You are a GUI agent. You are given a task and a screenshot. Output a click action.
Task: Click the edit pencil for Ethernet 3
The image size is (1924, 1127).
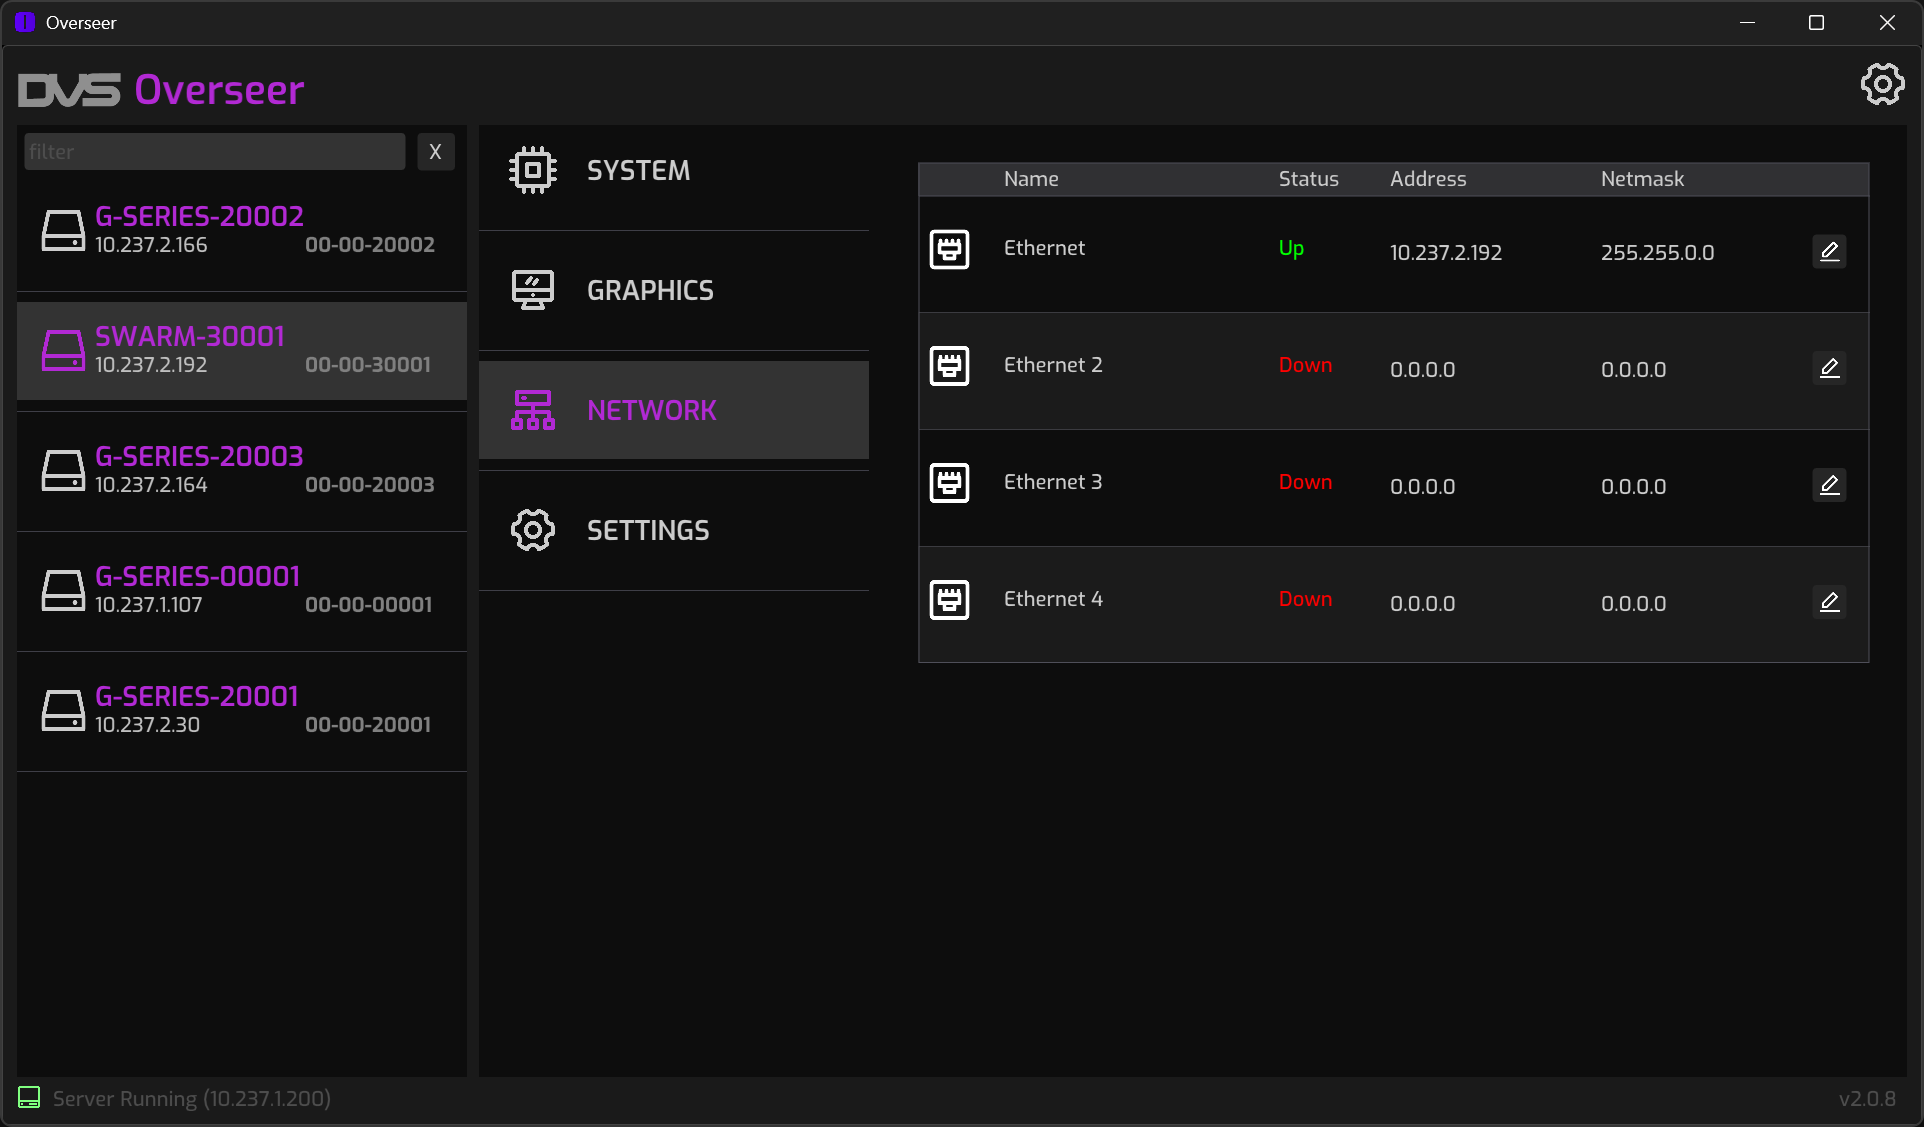(1829, 485)
